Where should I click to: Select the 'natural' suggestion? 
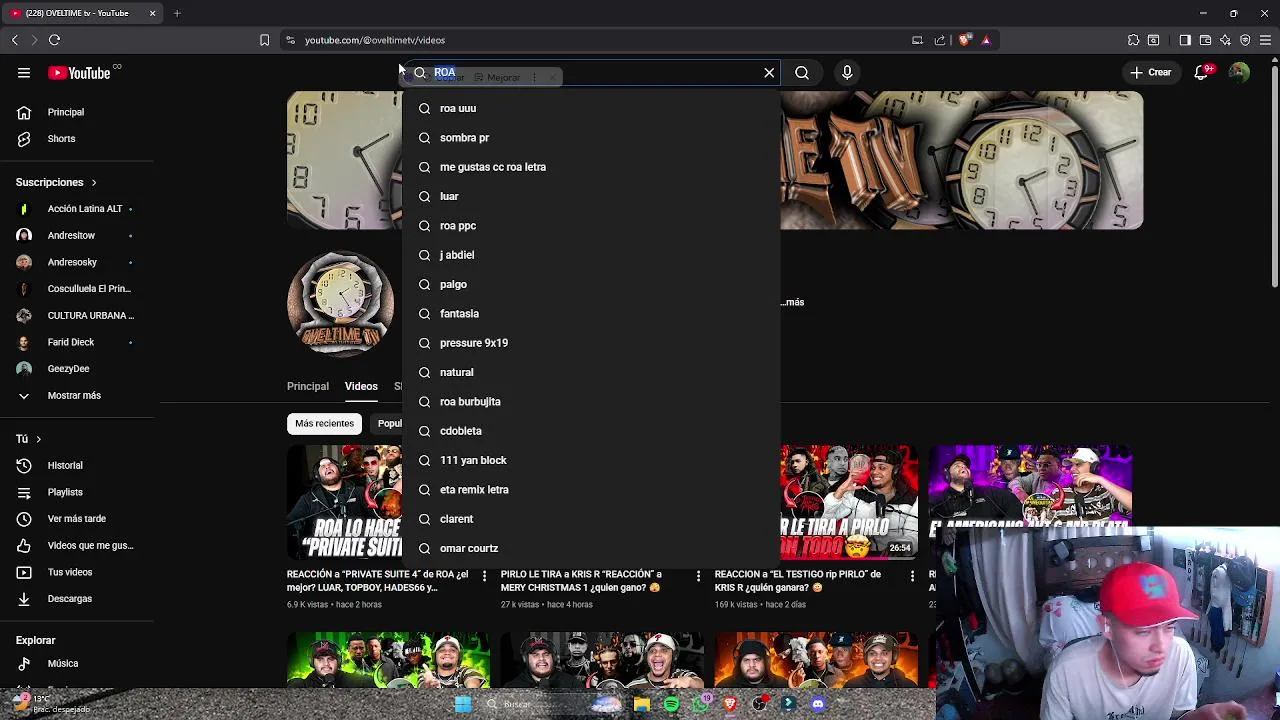pos(591,372)
